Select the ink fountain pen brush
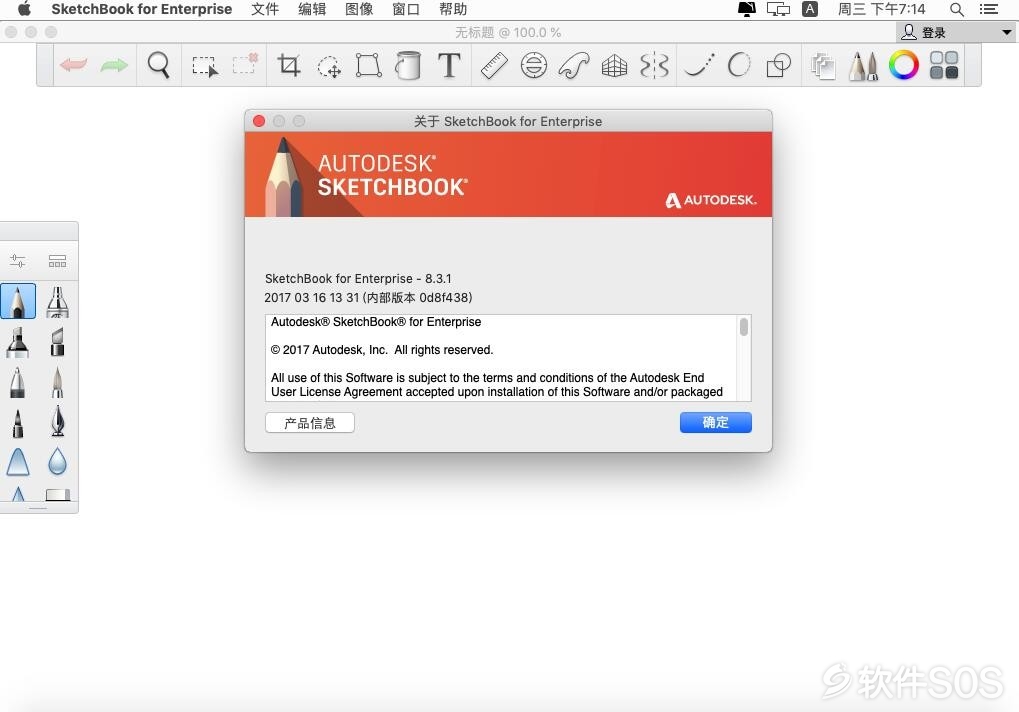 coord(57,422)
